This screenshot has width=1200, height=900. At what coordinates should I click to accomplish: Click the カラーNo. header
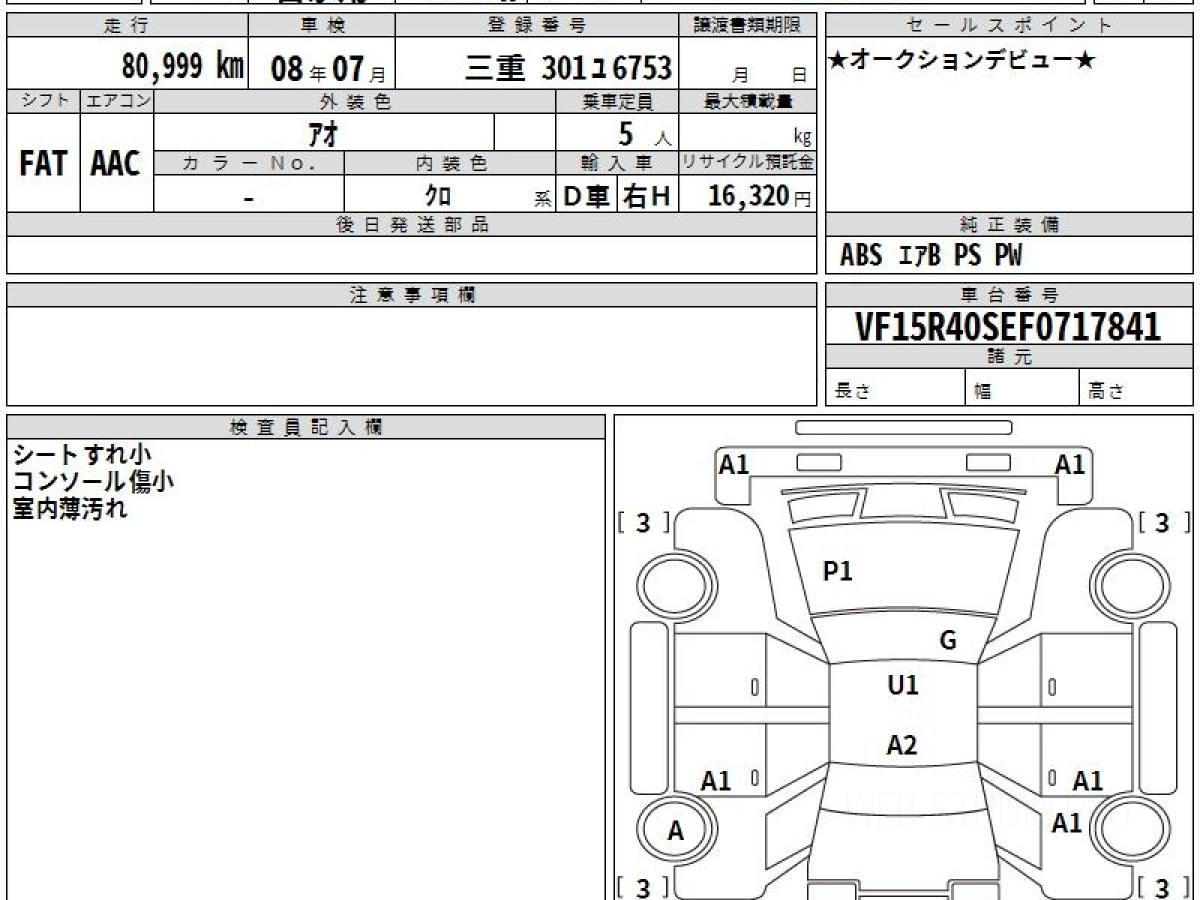pos(249,163)
